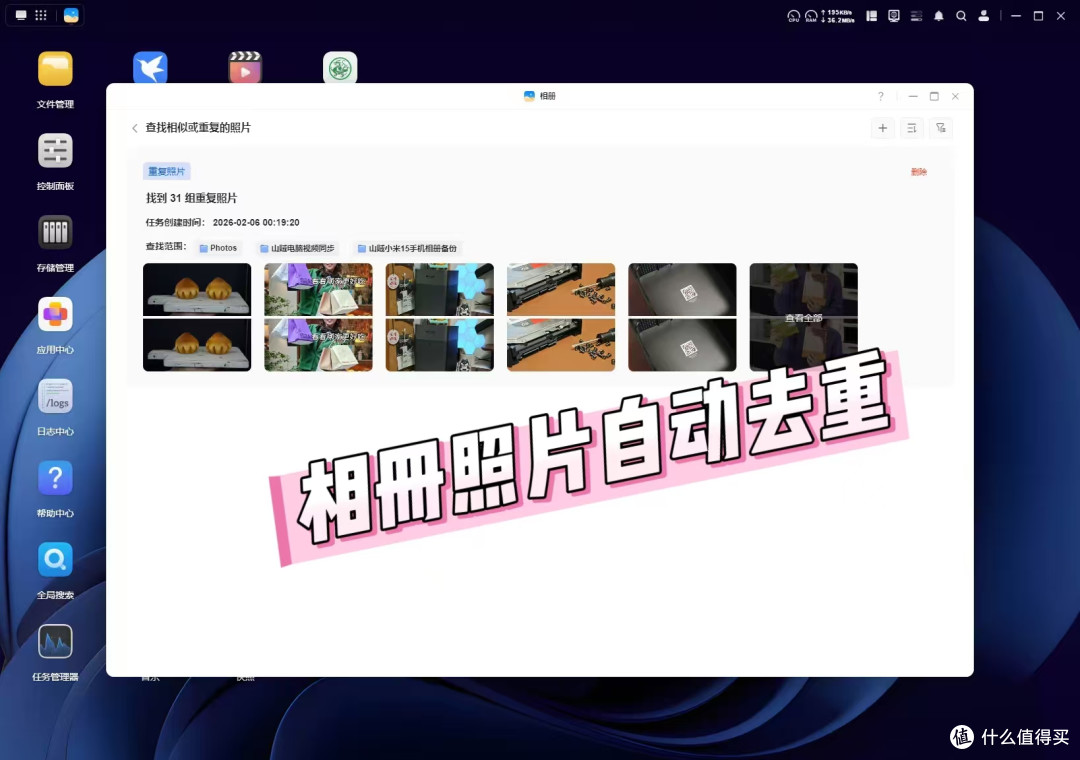The width and height of the screenshot is (1080, 760).
Task: Open the app grid launcher icon
Action: coord(41,15)
